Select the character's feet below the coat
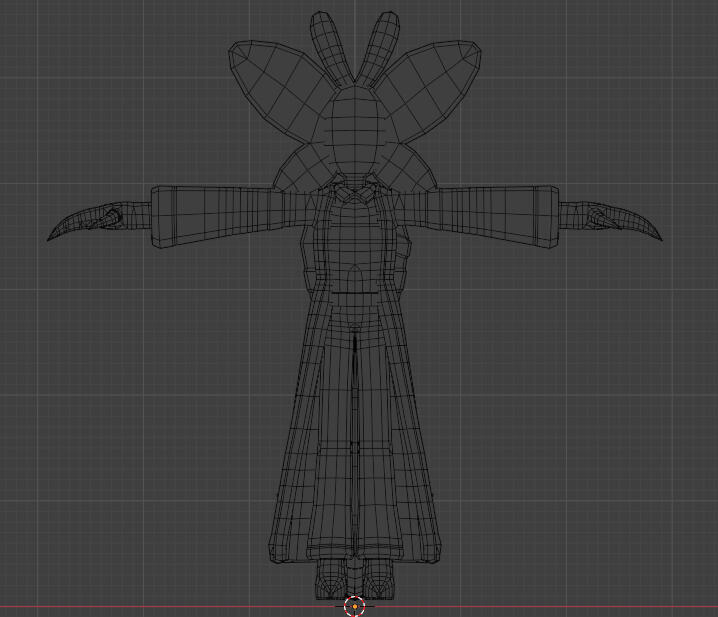The height and width of the screenshot is (617, 718). coord(355,578)
